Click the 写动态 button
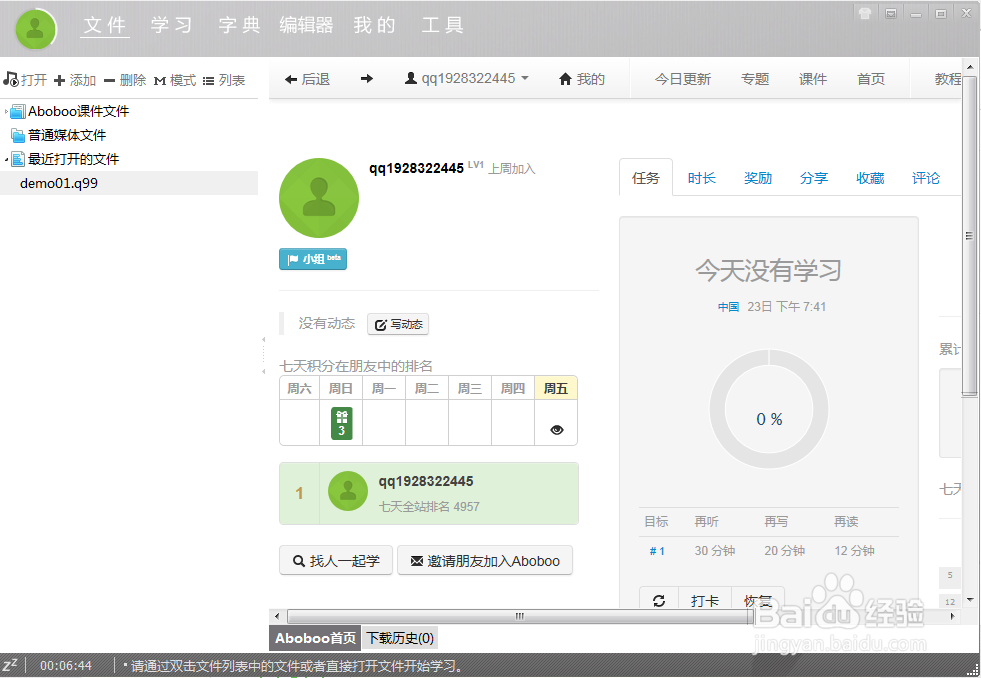Screen dimensions: 981x678 pyautogui.click(x=398, y=324)
